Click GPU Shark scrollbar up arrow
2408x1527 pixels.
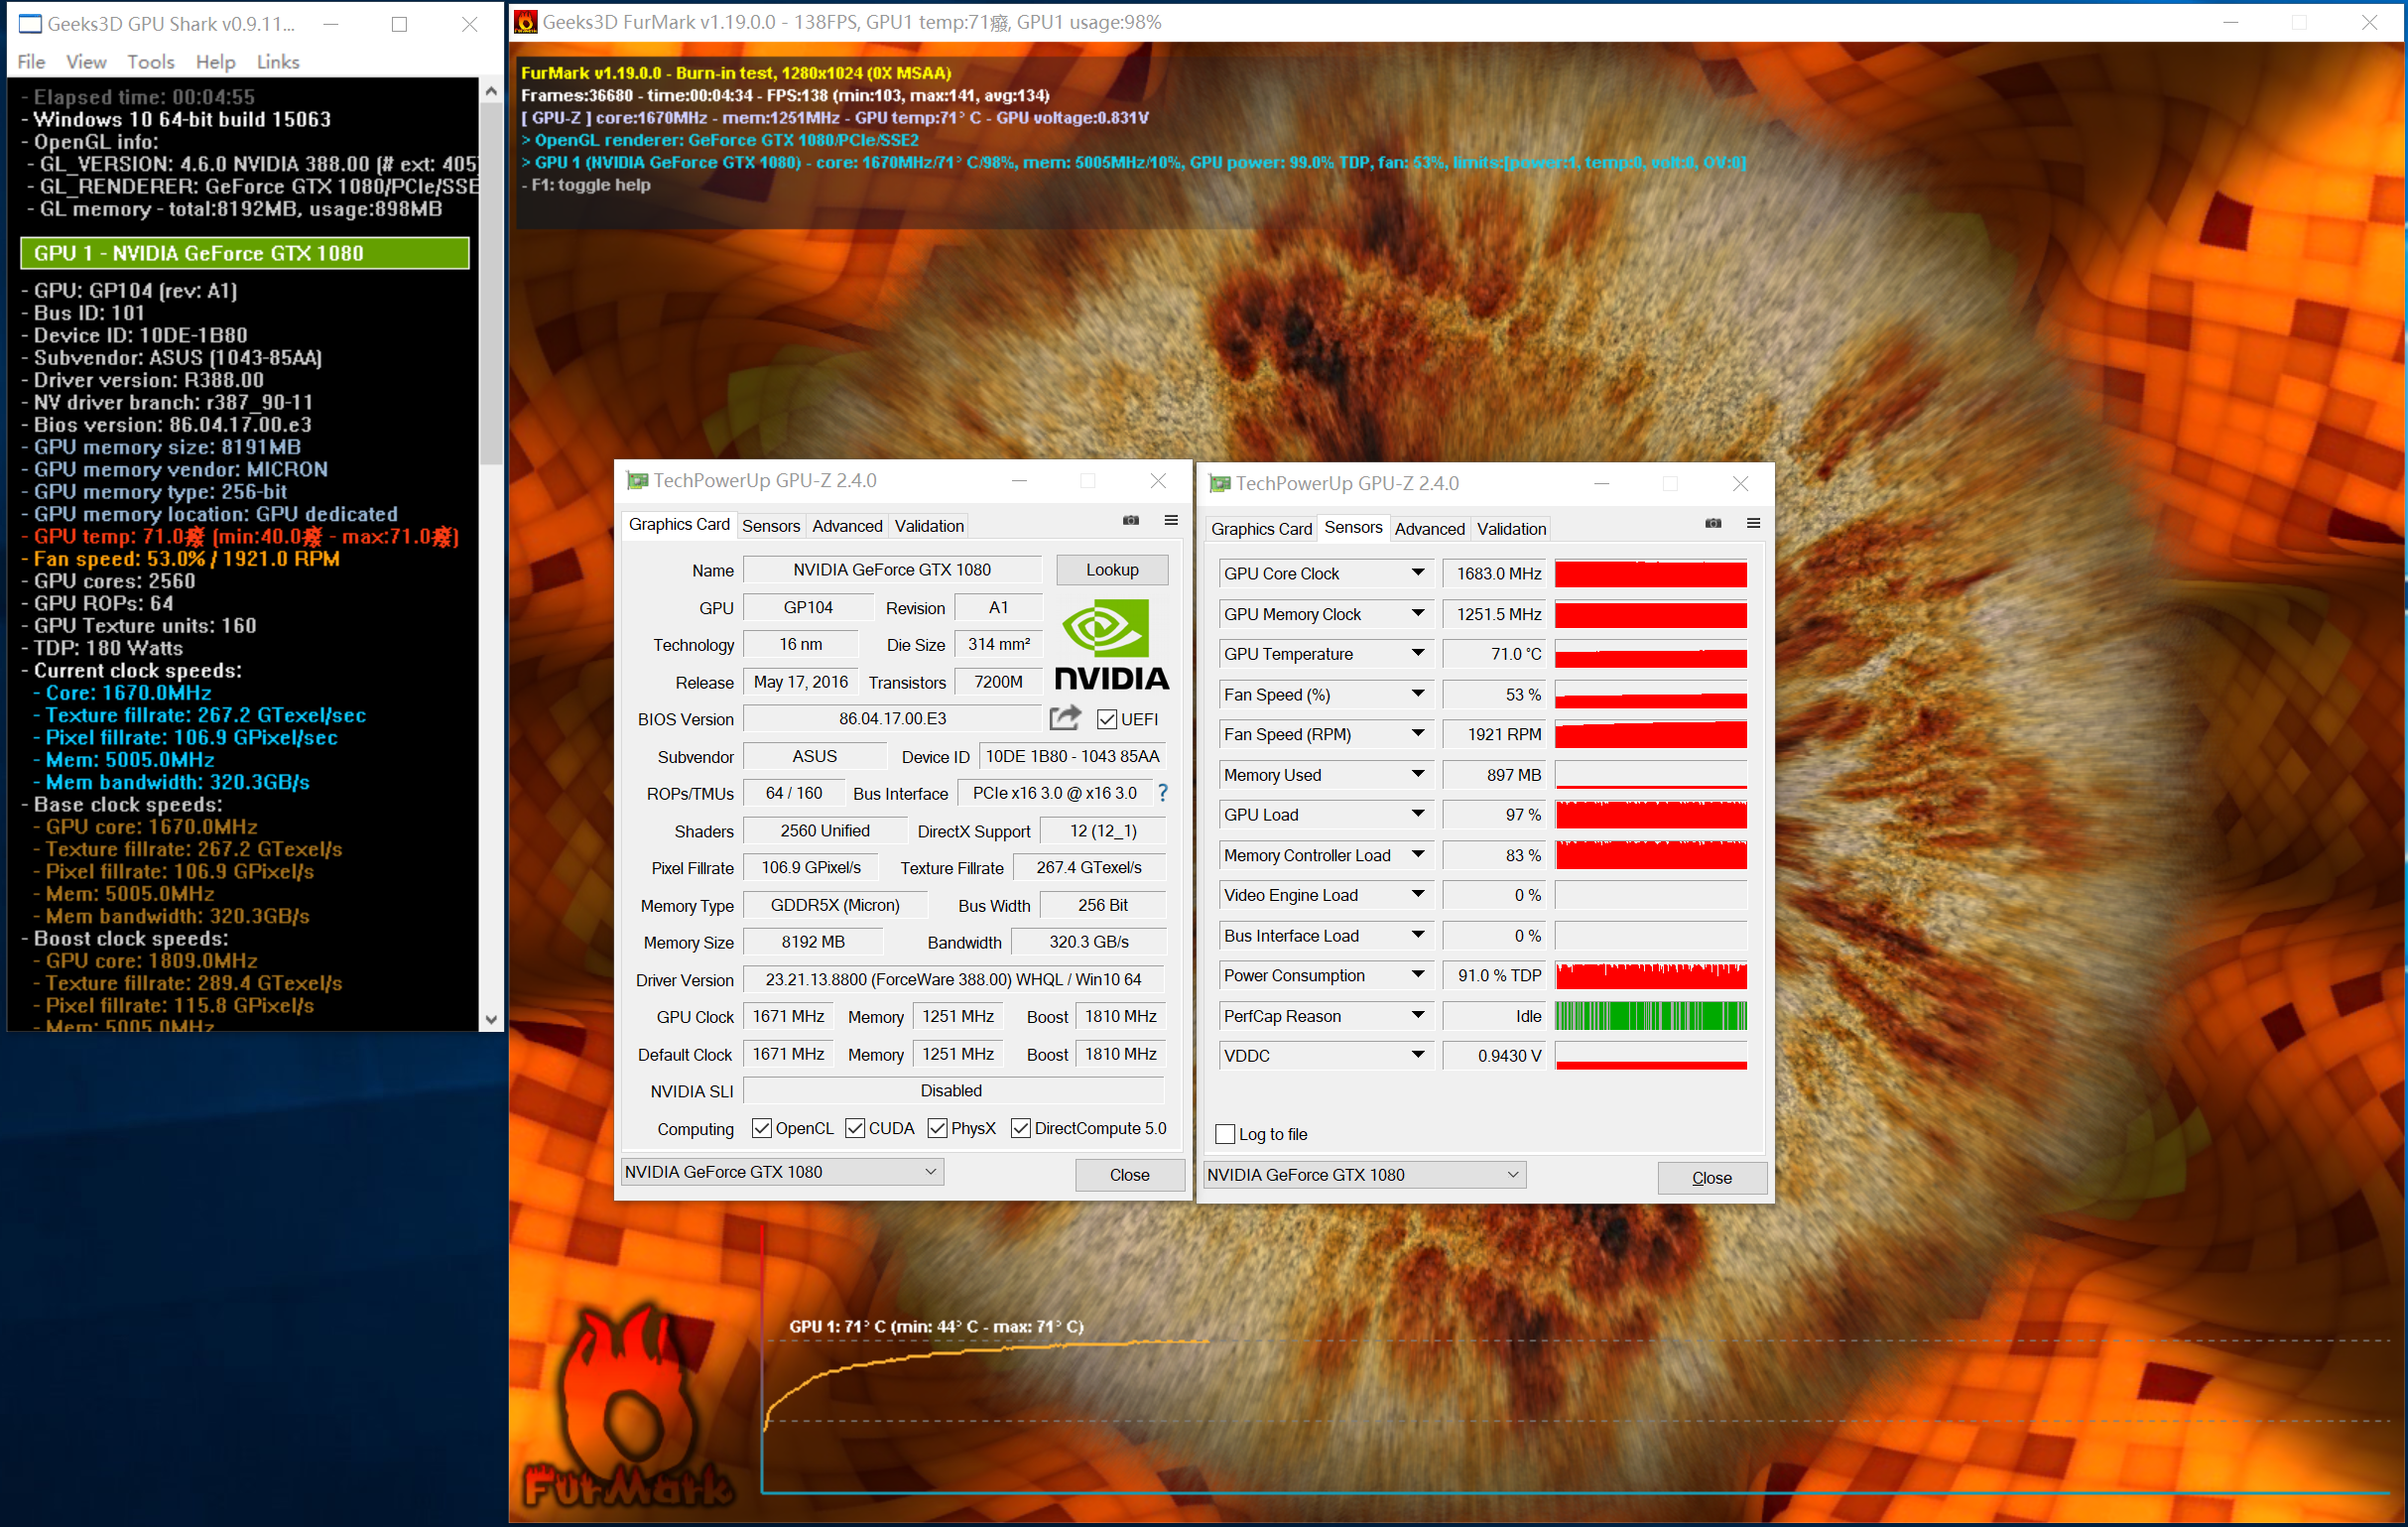(x=491, y=91)
